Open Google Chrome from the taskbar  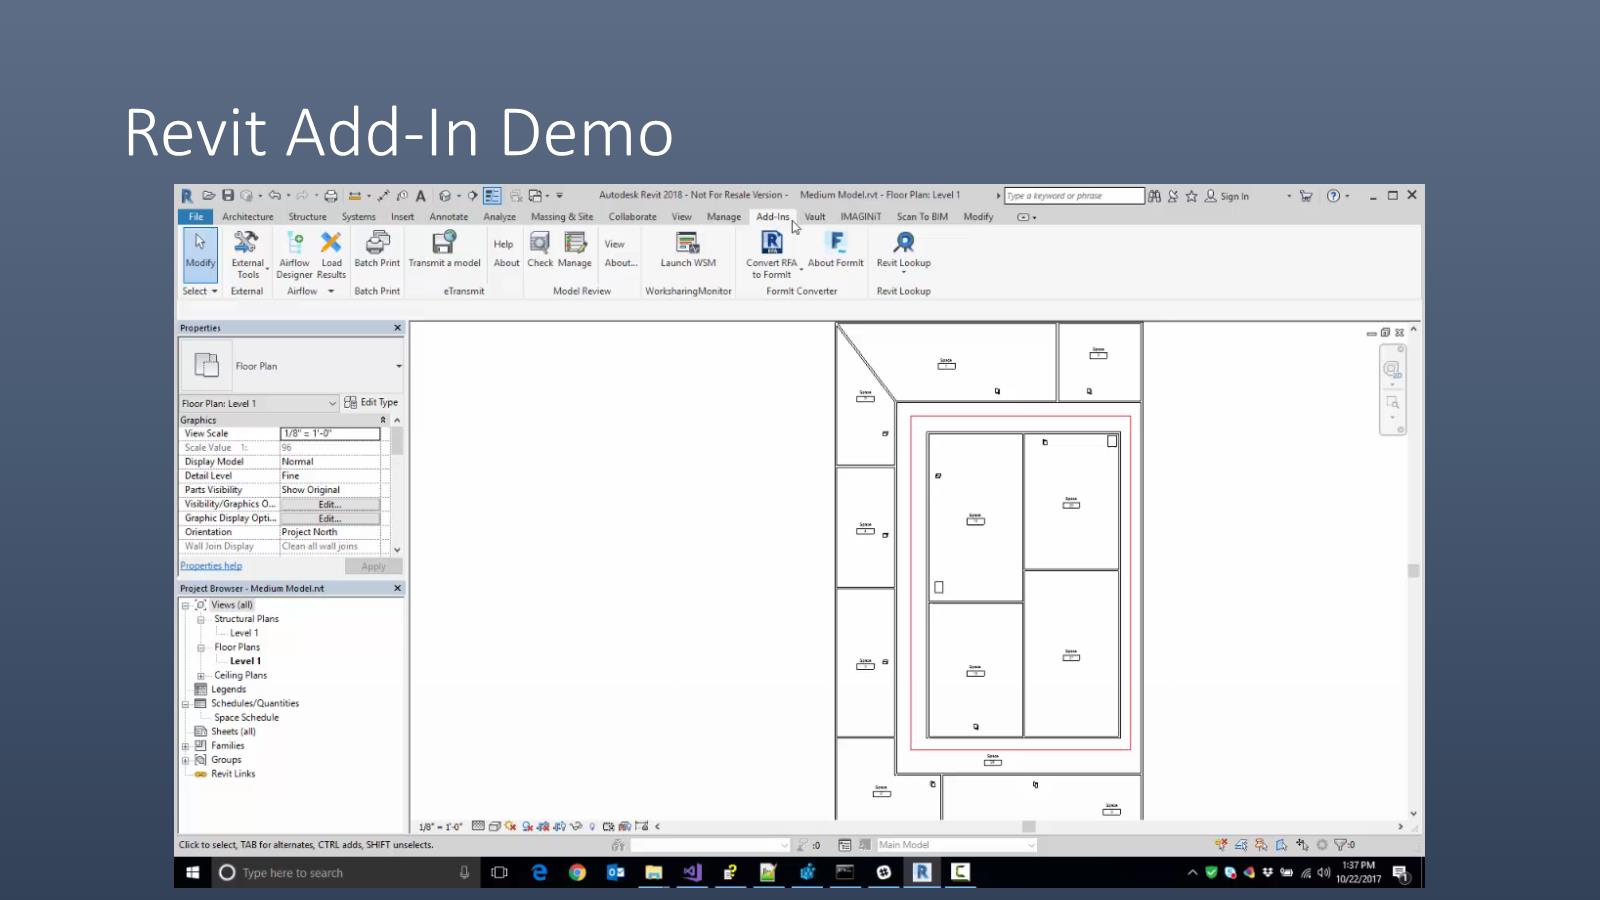click(x=577, y=872)
